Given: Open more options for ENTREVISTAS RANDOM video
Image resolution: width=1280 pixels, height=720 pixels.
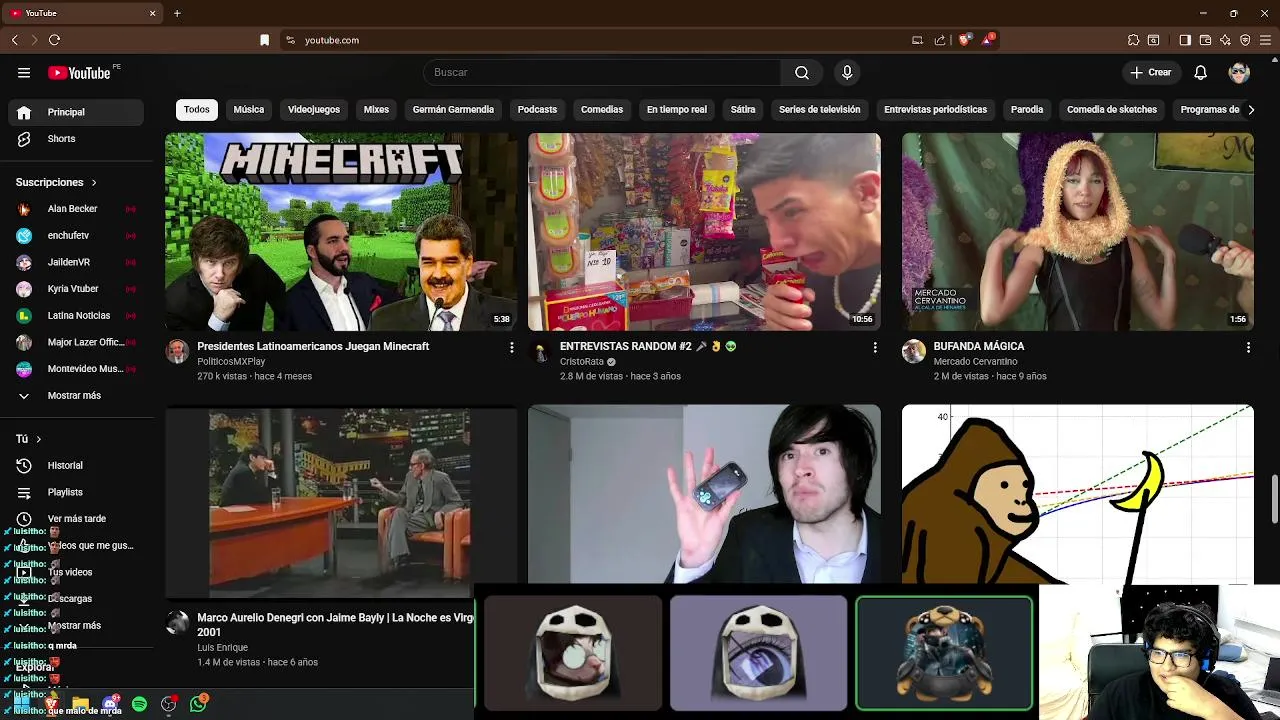Looking at the screenshot, I should [875, 347].
